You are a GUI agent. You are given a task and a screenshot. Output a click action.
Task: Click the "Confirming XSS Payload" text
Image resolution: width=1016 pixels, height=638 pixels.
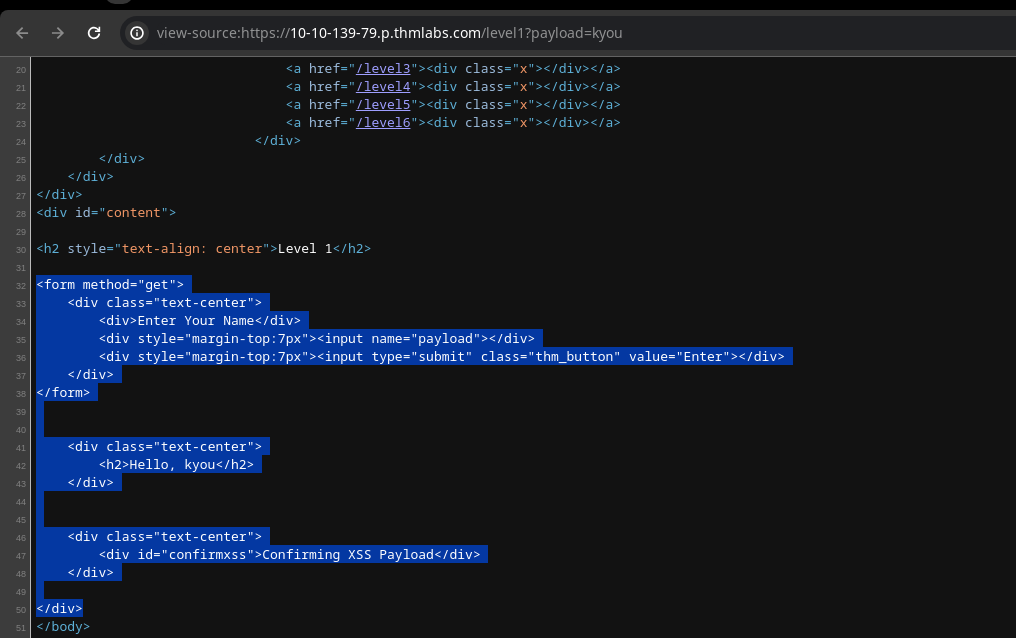pos(348,555)
